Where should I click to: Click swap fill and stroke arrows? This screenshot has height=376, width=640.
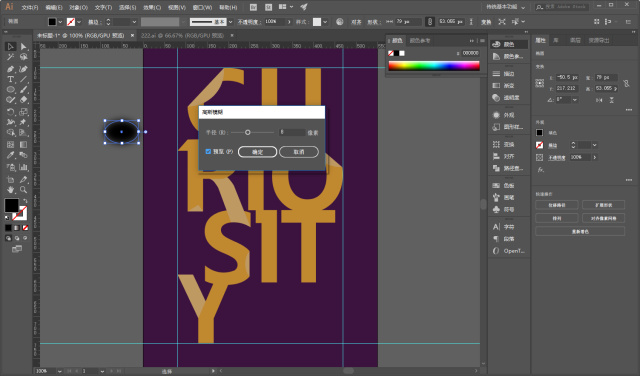point(25,200)
